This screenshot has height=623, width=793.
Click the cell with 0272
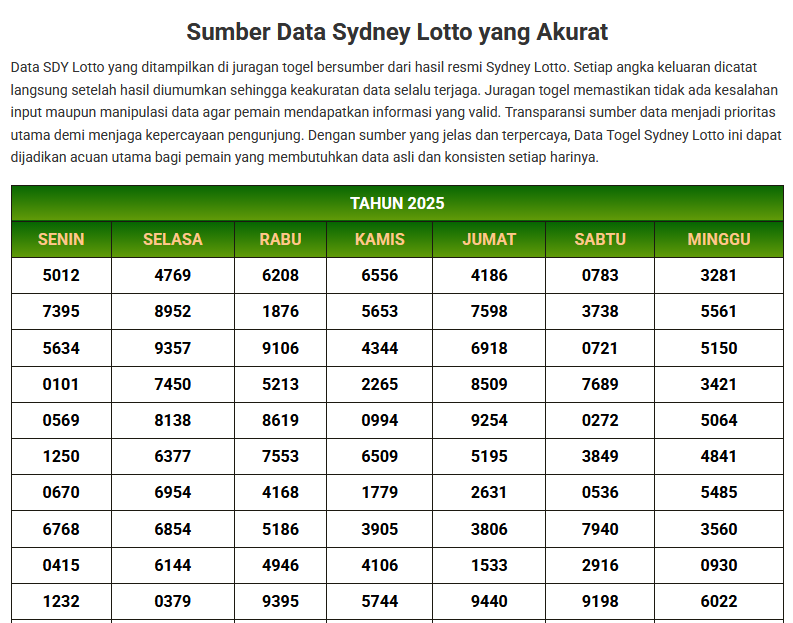pyautogui.click(x=600, y=420)
